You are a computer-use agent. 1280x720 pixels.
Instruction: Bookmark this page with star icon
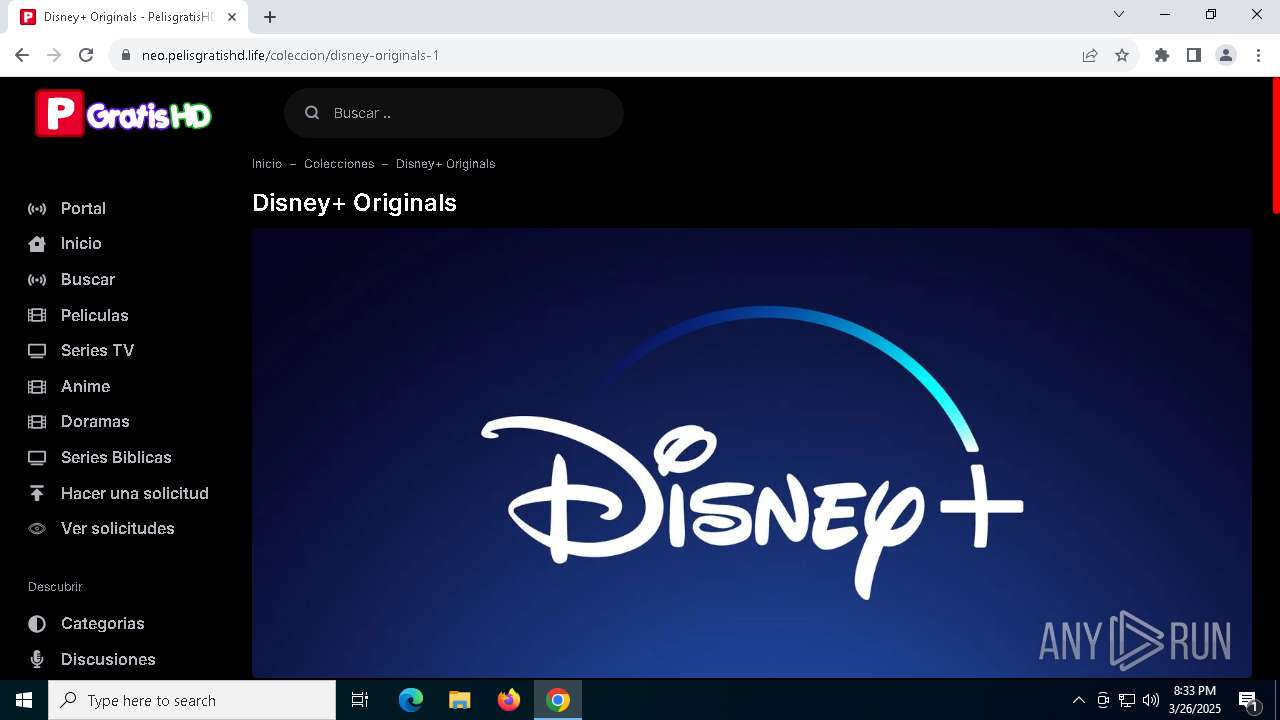click(x=1122, y=55)
